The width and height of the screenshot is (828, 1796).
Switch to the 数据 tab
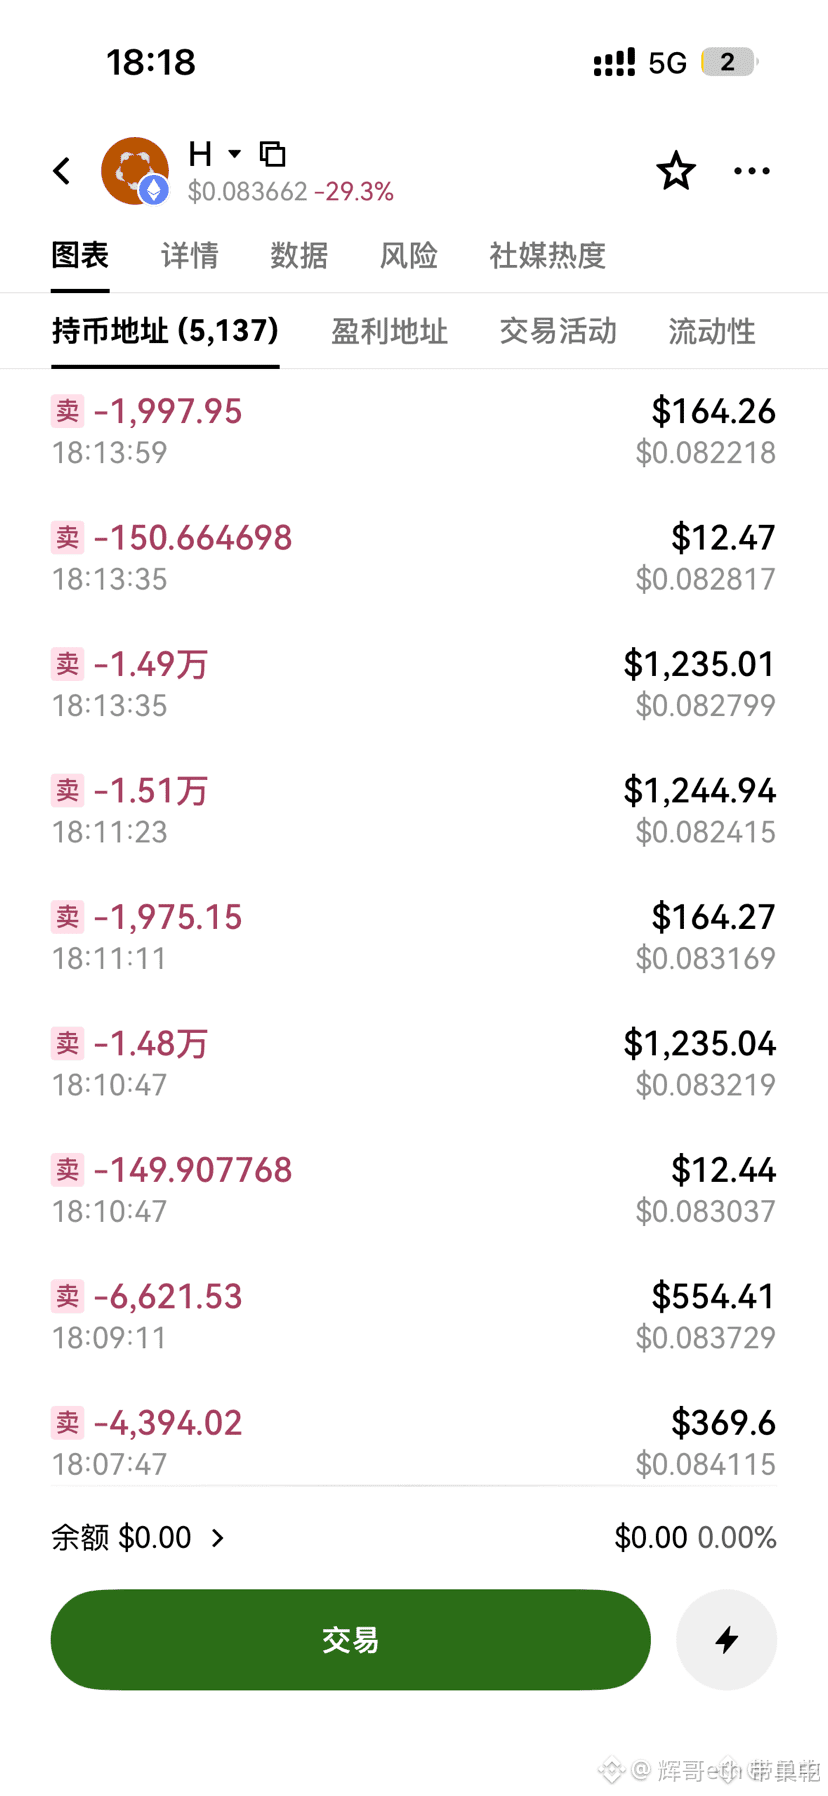(x=299, y=255)
